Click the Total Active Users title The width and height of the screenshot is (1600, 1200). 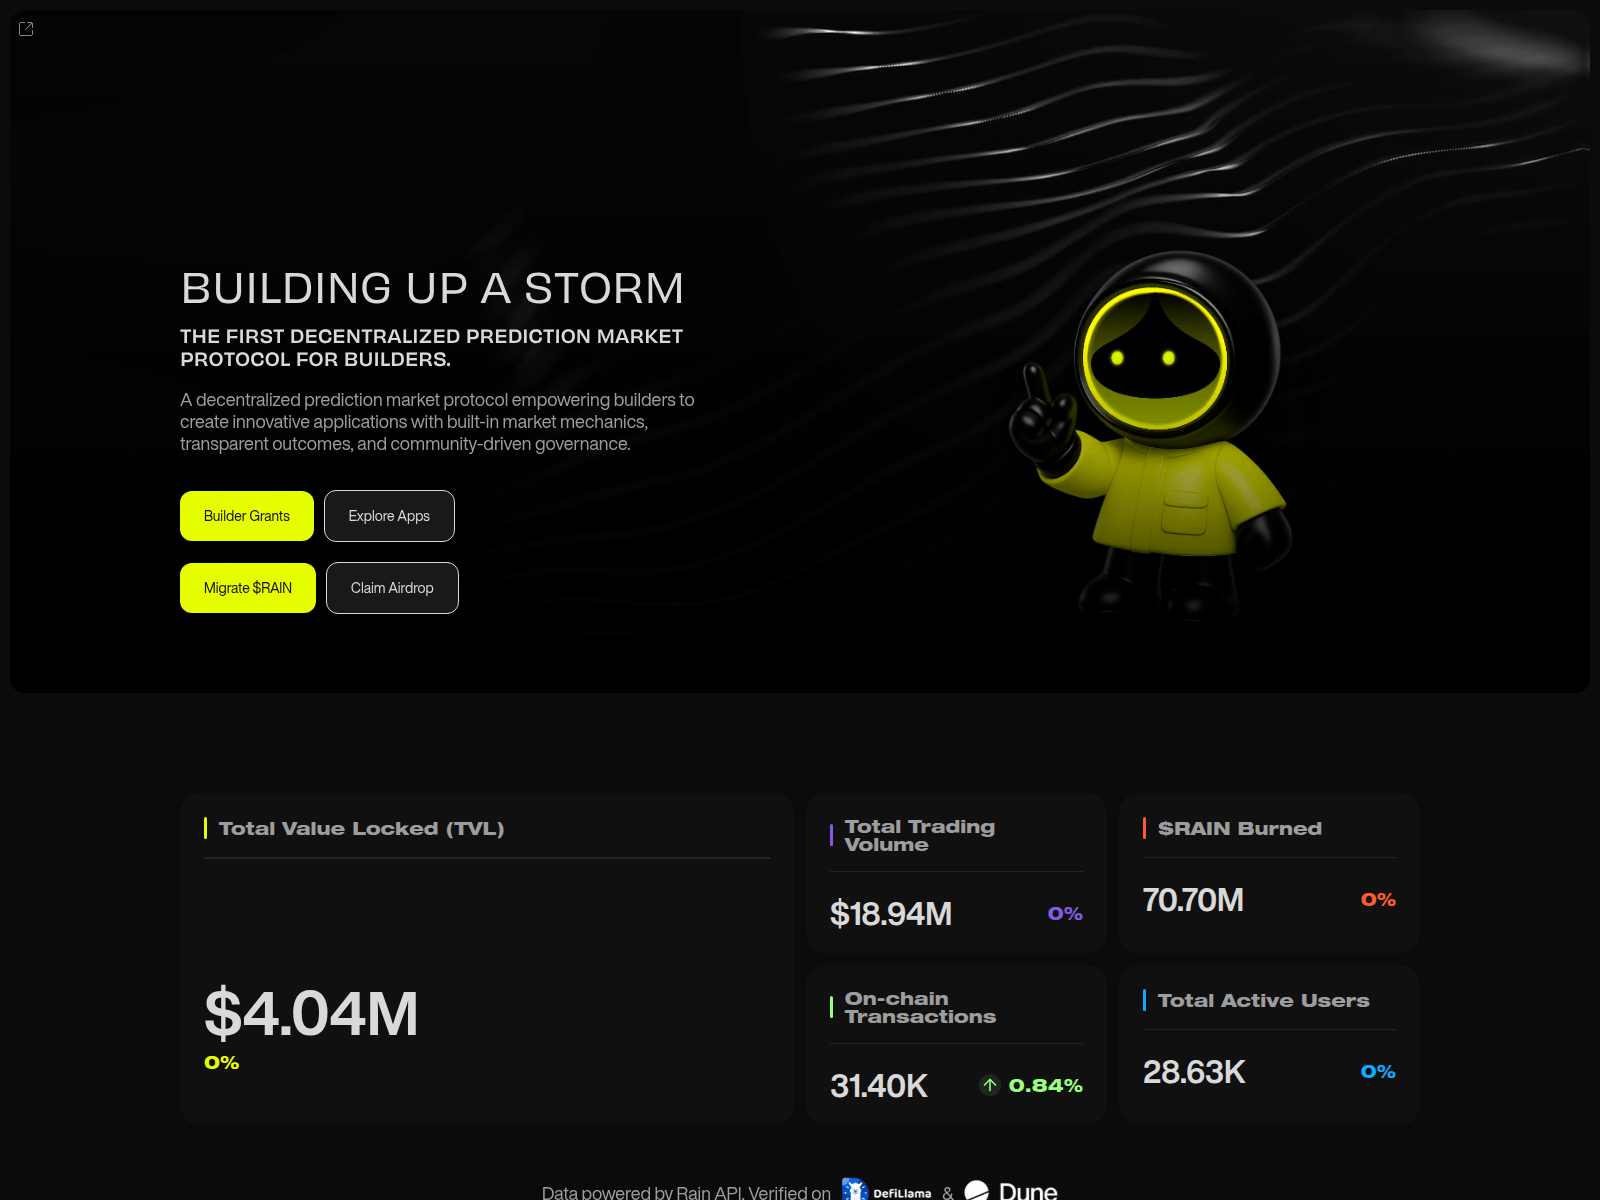pyautogui.click(x=1264, y=1000)
